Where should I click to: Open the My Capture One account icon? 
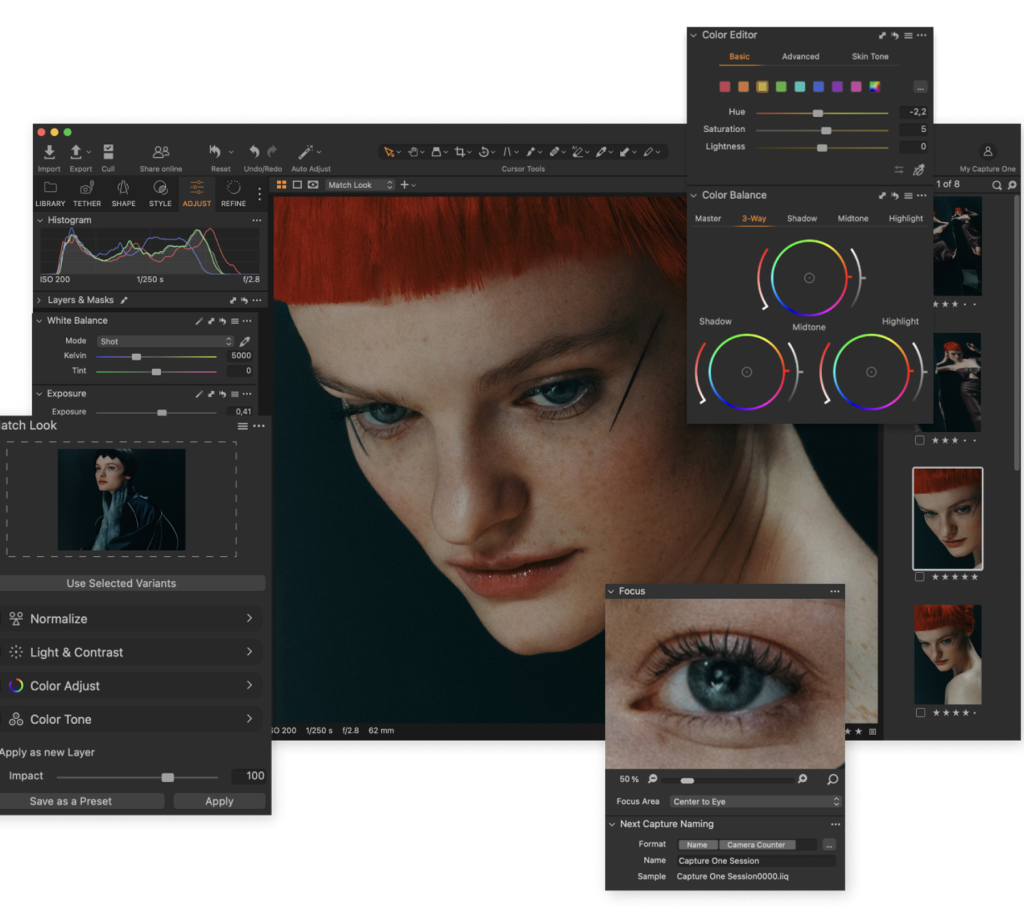click(987, 152)
